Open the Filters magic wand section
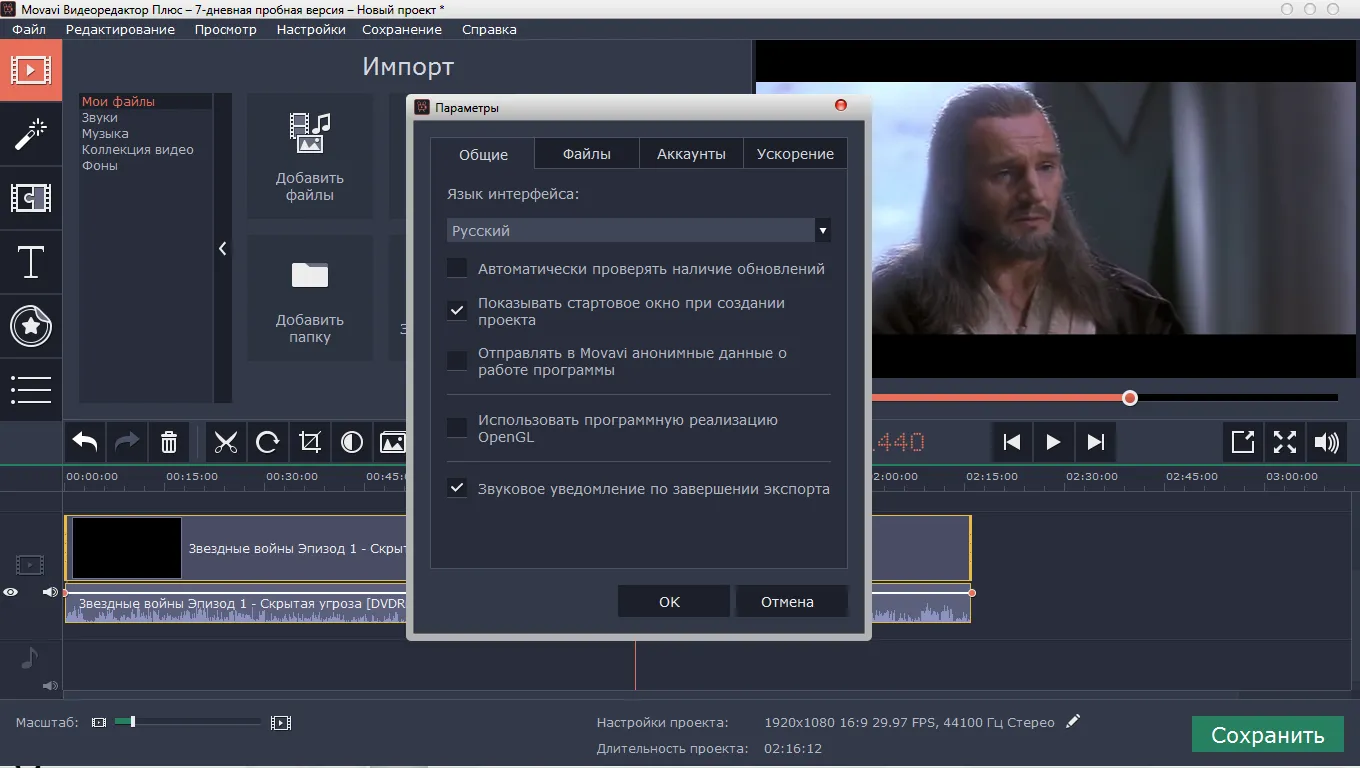The width and height of the screenshot is (1360, 768). pyautogui.click(x=31, y=134)
